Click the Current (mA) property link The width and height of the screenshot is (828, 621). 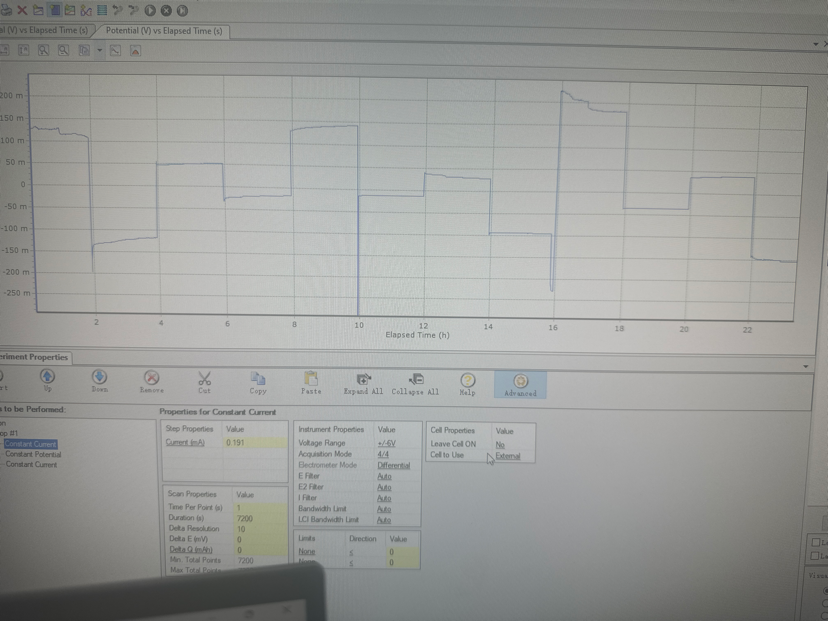(x=185, y=443)
